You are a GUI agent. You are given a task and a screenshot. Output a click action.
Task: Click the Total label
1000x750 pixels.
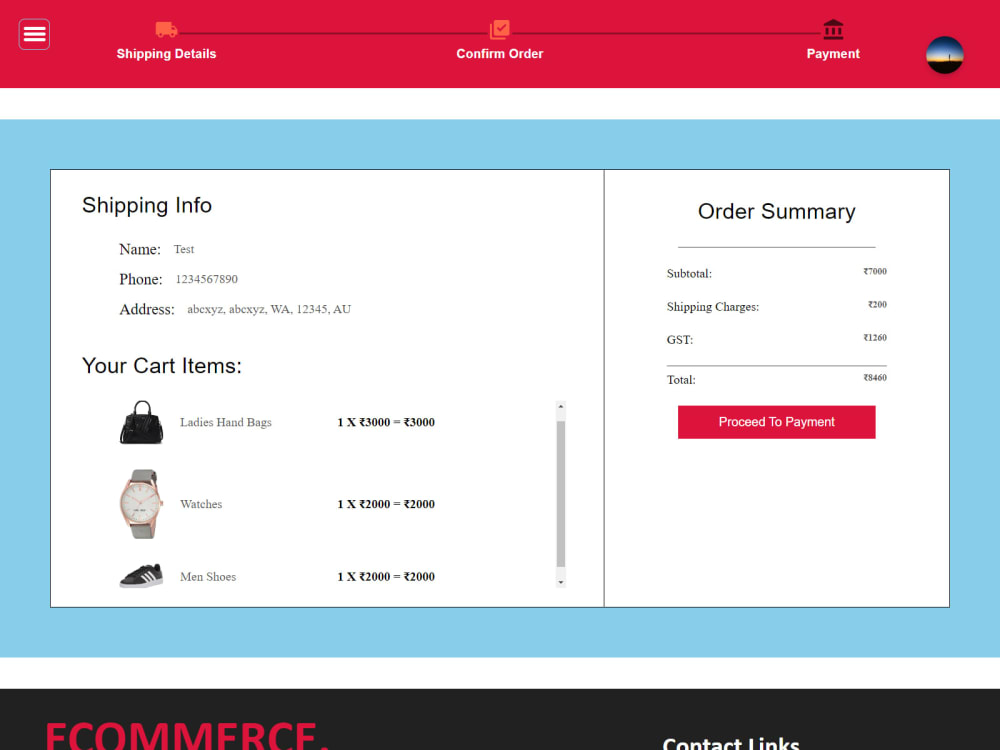click(x=681, y=380)
